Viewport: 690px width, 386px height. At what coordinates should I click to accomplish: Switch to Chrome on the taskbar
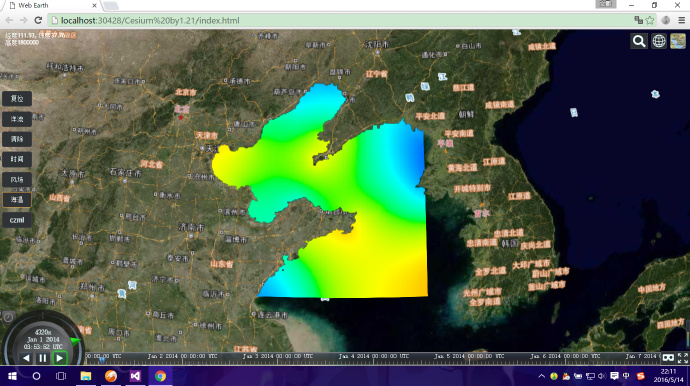[x=160, y=376]
